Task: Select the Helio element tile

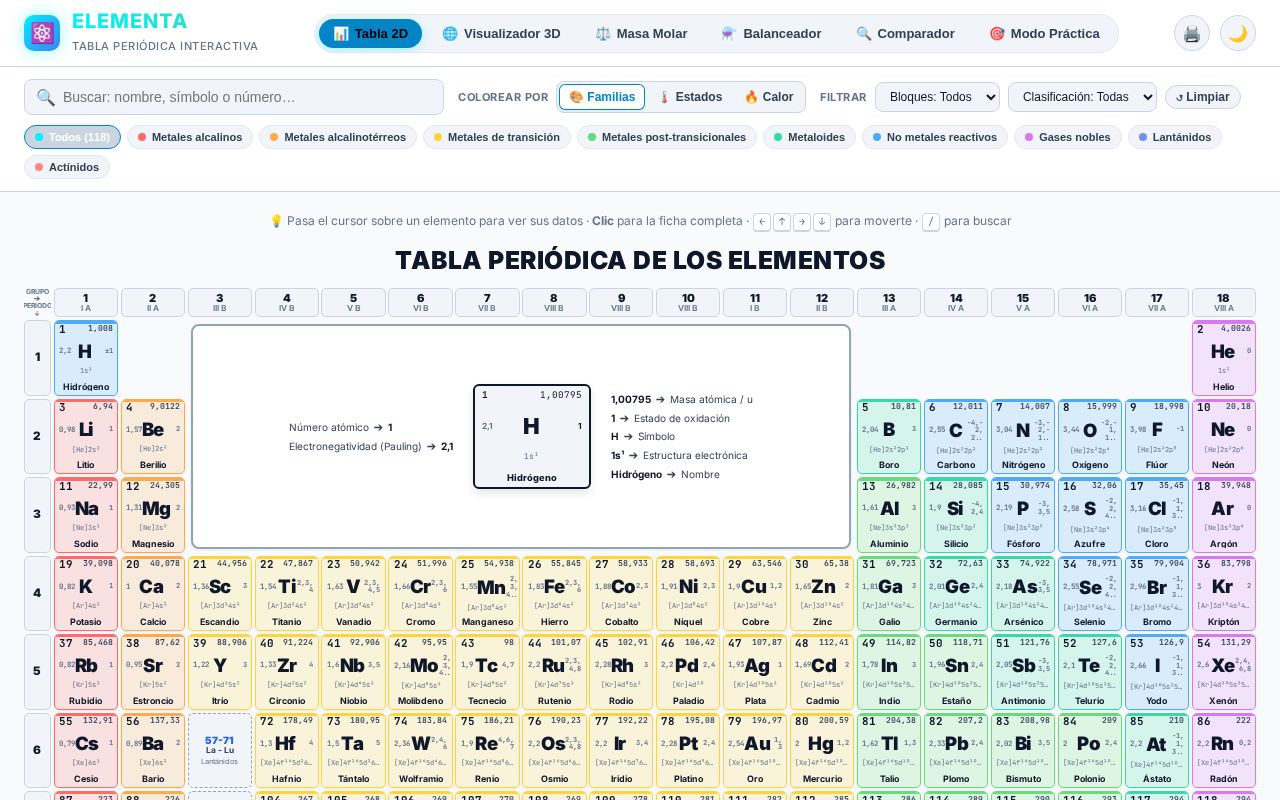Action: (x=1223, y=358)
